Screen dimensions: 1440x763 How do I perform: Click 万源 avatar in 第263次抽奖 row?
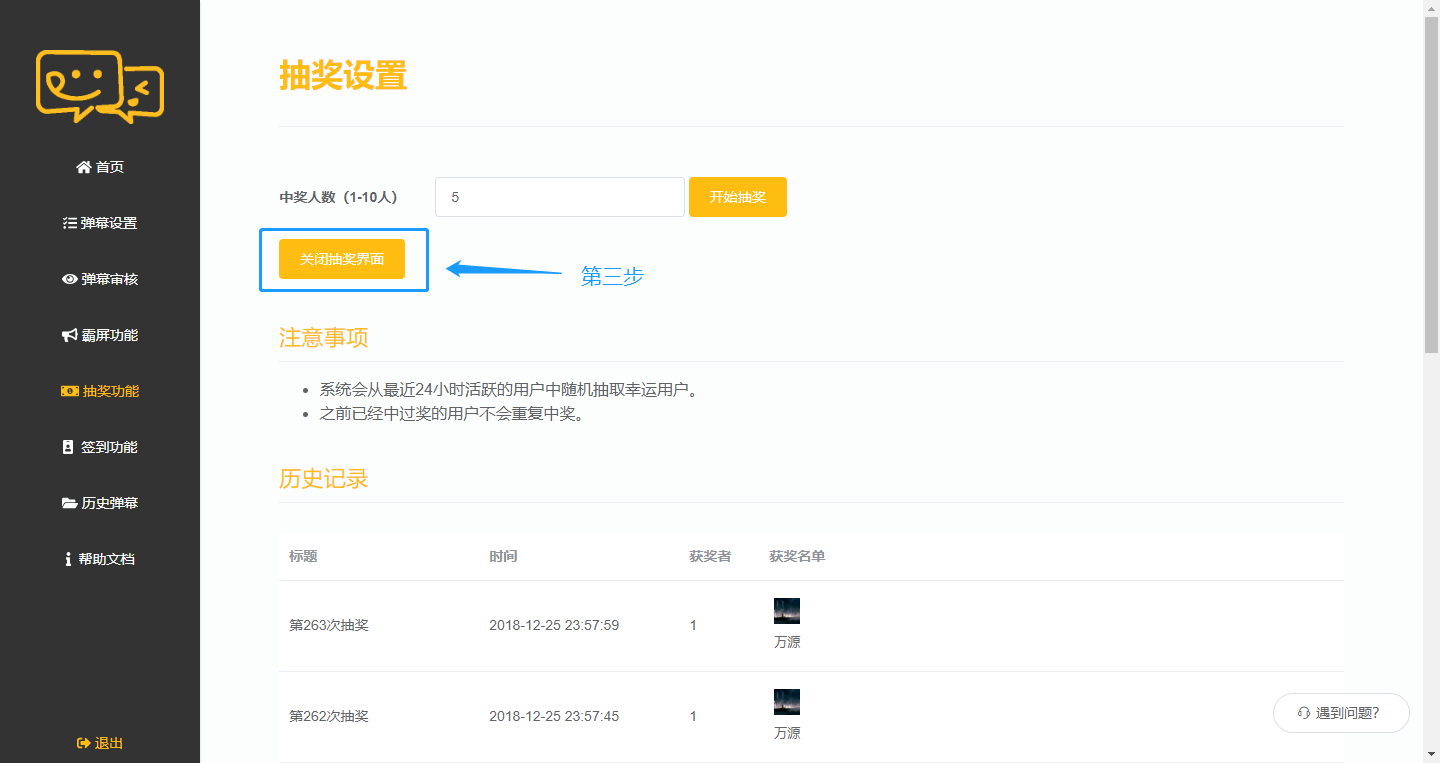[x=787, y=611]
